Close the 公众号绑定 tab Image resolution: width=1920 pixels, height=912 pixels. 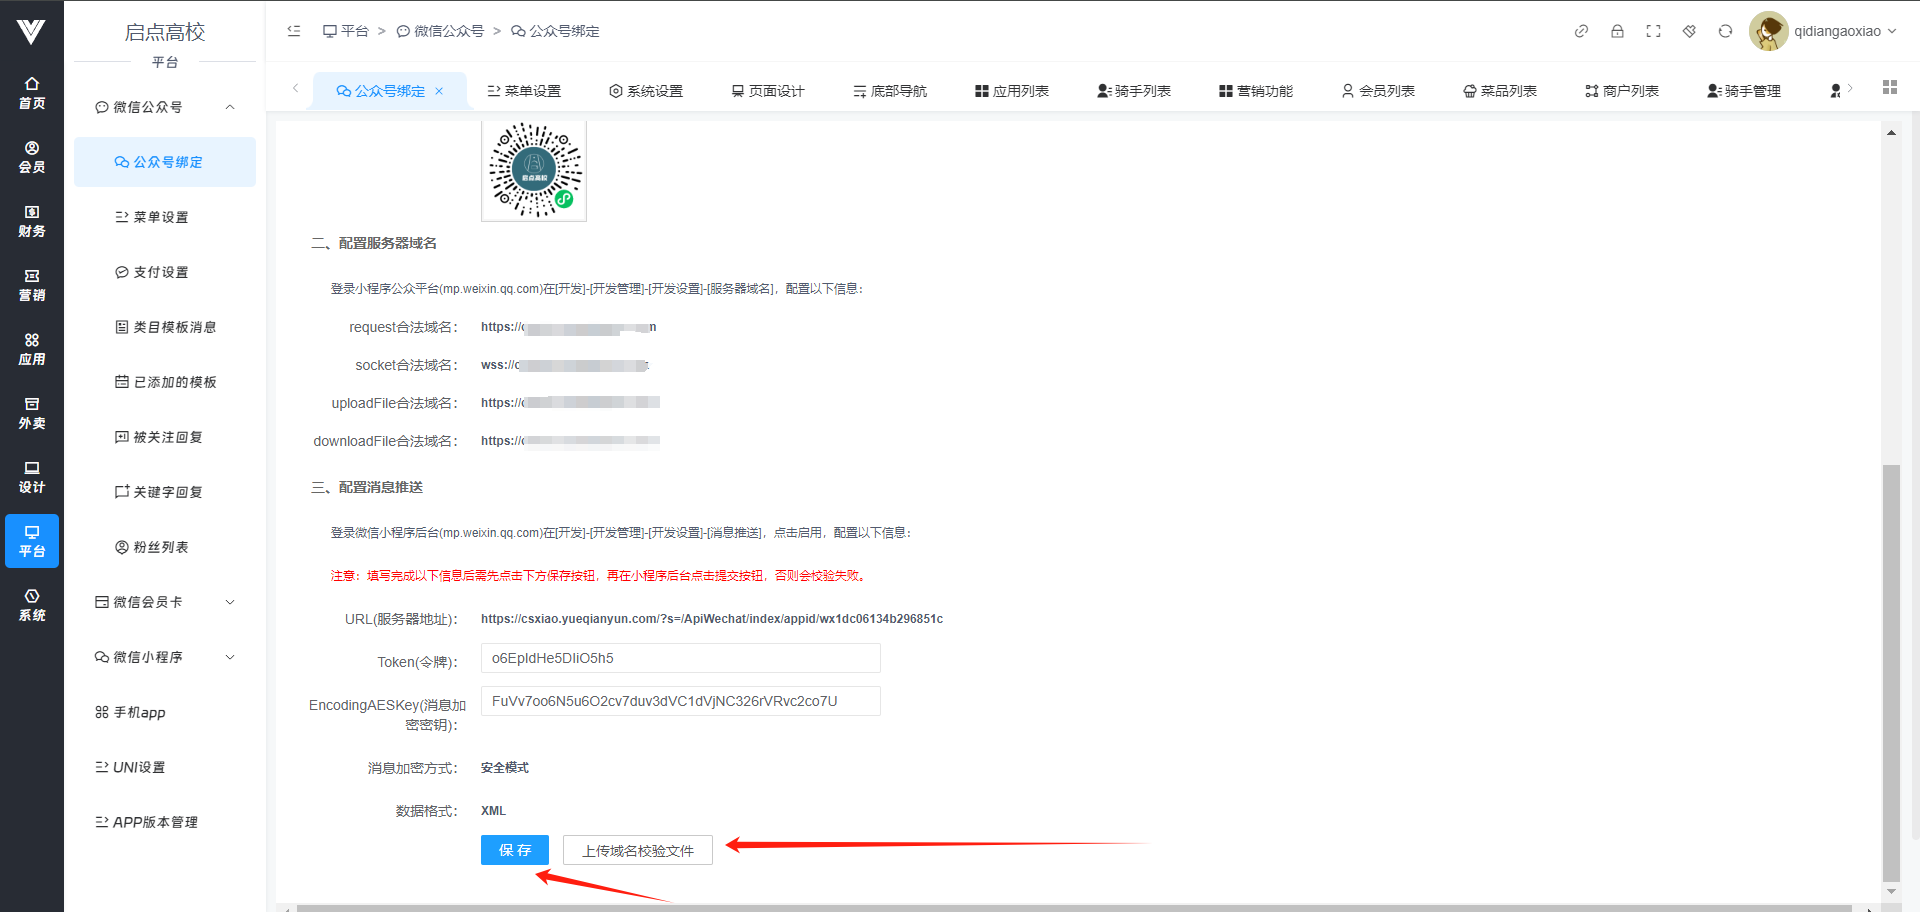439,91
